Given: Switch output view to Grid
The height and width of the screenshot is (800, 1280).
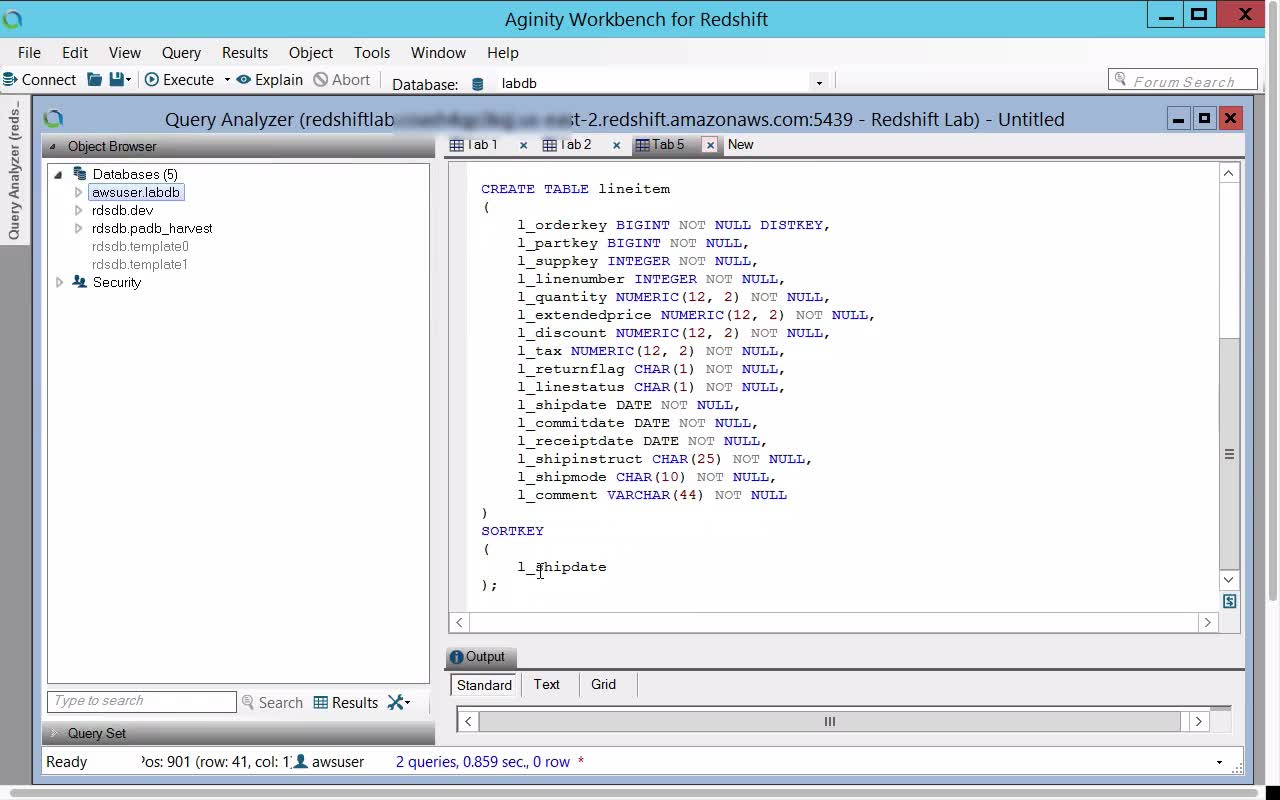Looking at the screenshot, I should point(603,684).
